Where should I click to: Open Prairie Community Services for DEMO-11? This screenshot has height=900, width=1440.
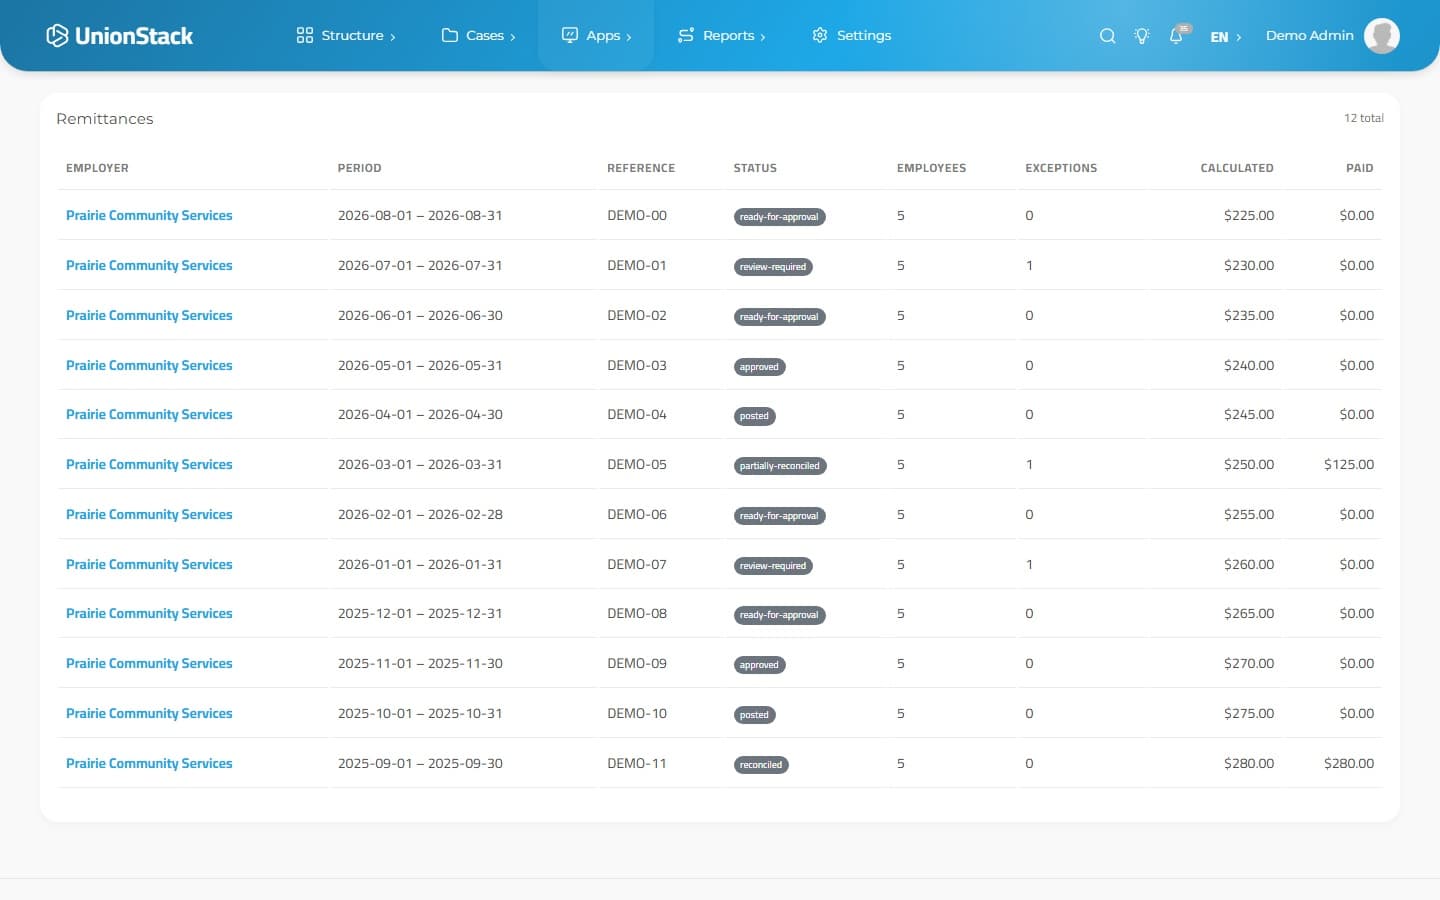[149, 763]
